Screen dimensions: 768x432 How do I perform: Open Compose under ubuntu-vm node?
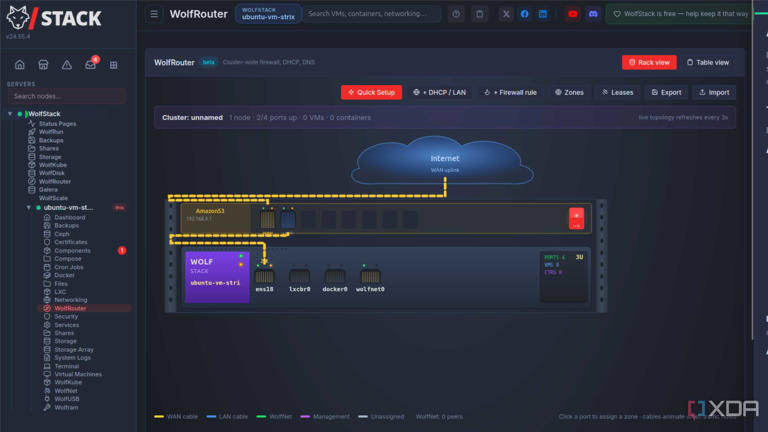tap(68, 259)
